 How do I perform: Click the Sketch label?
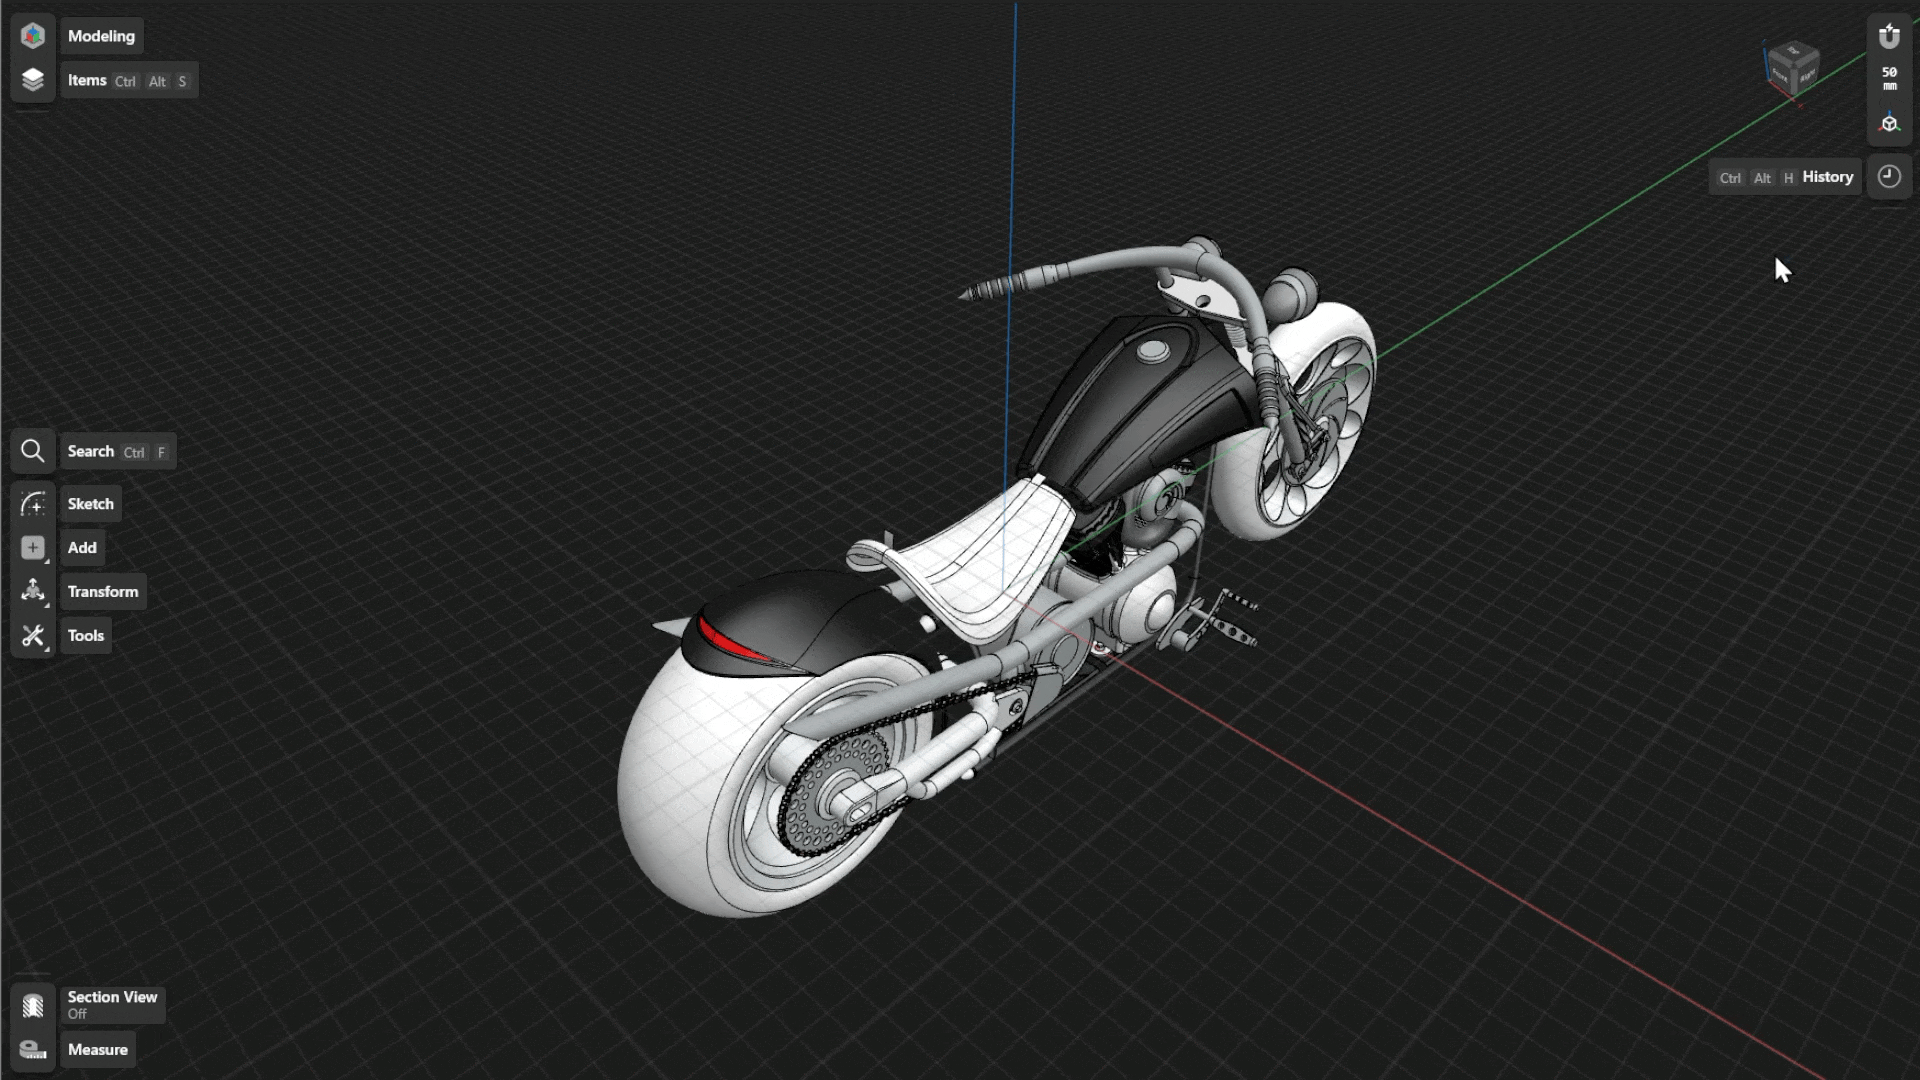point(90,504)
